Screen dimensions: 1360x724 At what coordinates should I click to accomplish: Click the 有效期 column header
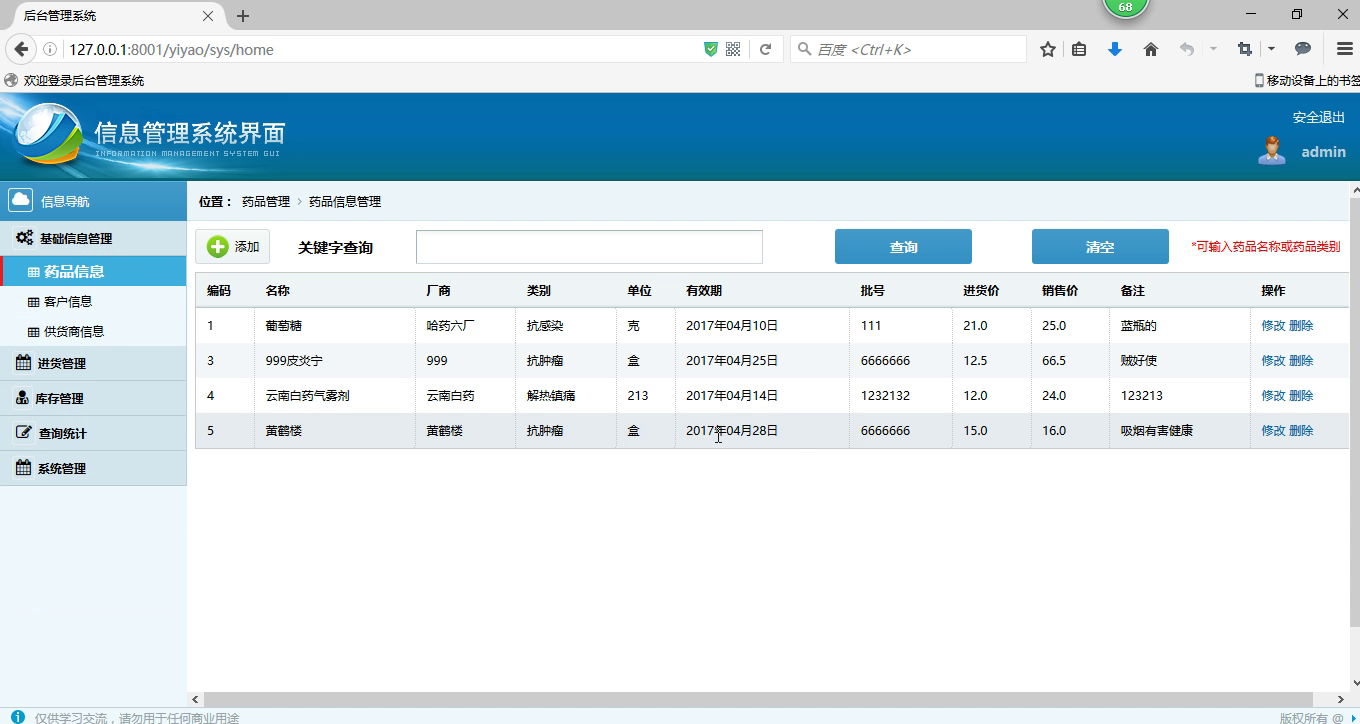coord(704,290)
